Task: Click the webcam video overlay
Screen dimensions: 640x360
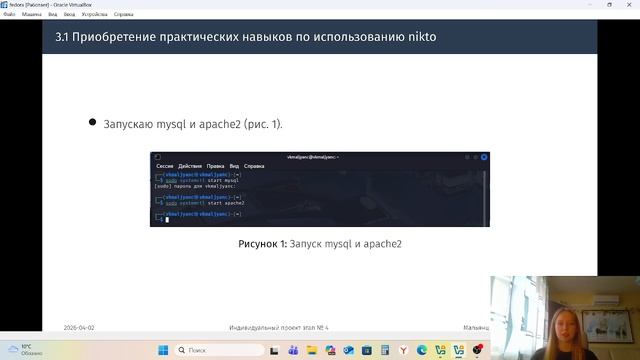Action: click(x=565, y=318)
